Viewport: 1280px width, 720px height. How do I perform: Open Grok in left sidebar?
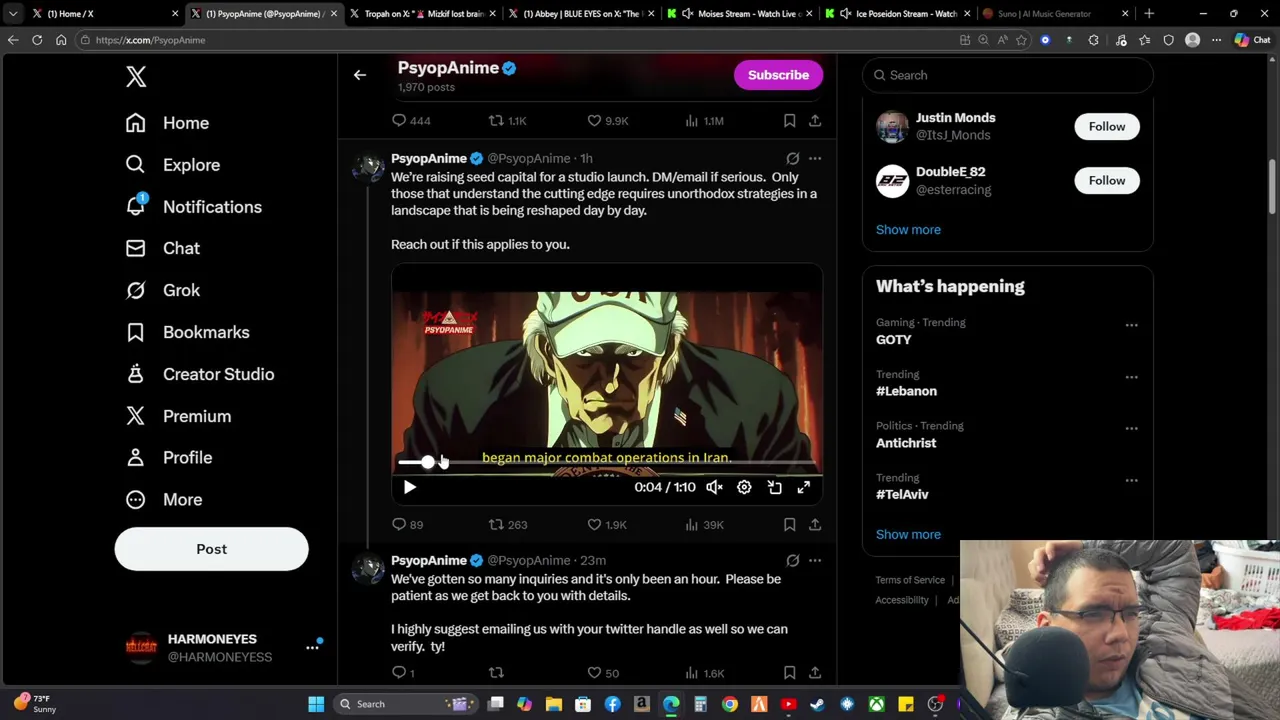click(163, 290)
